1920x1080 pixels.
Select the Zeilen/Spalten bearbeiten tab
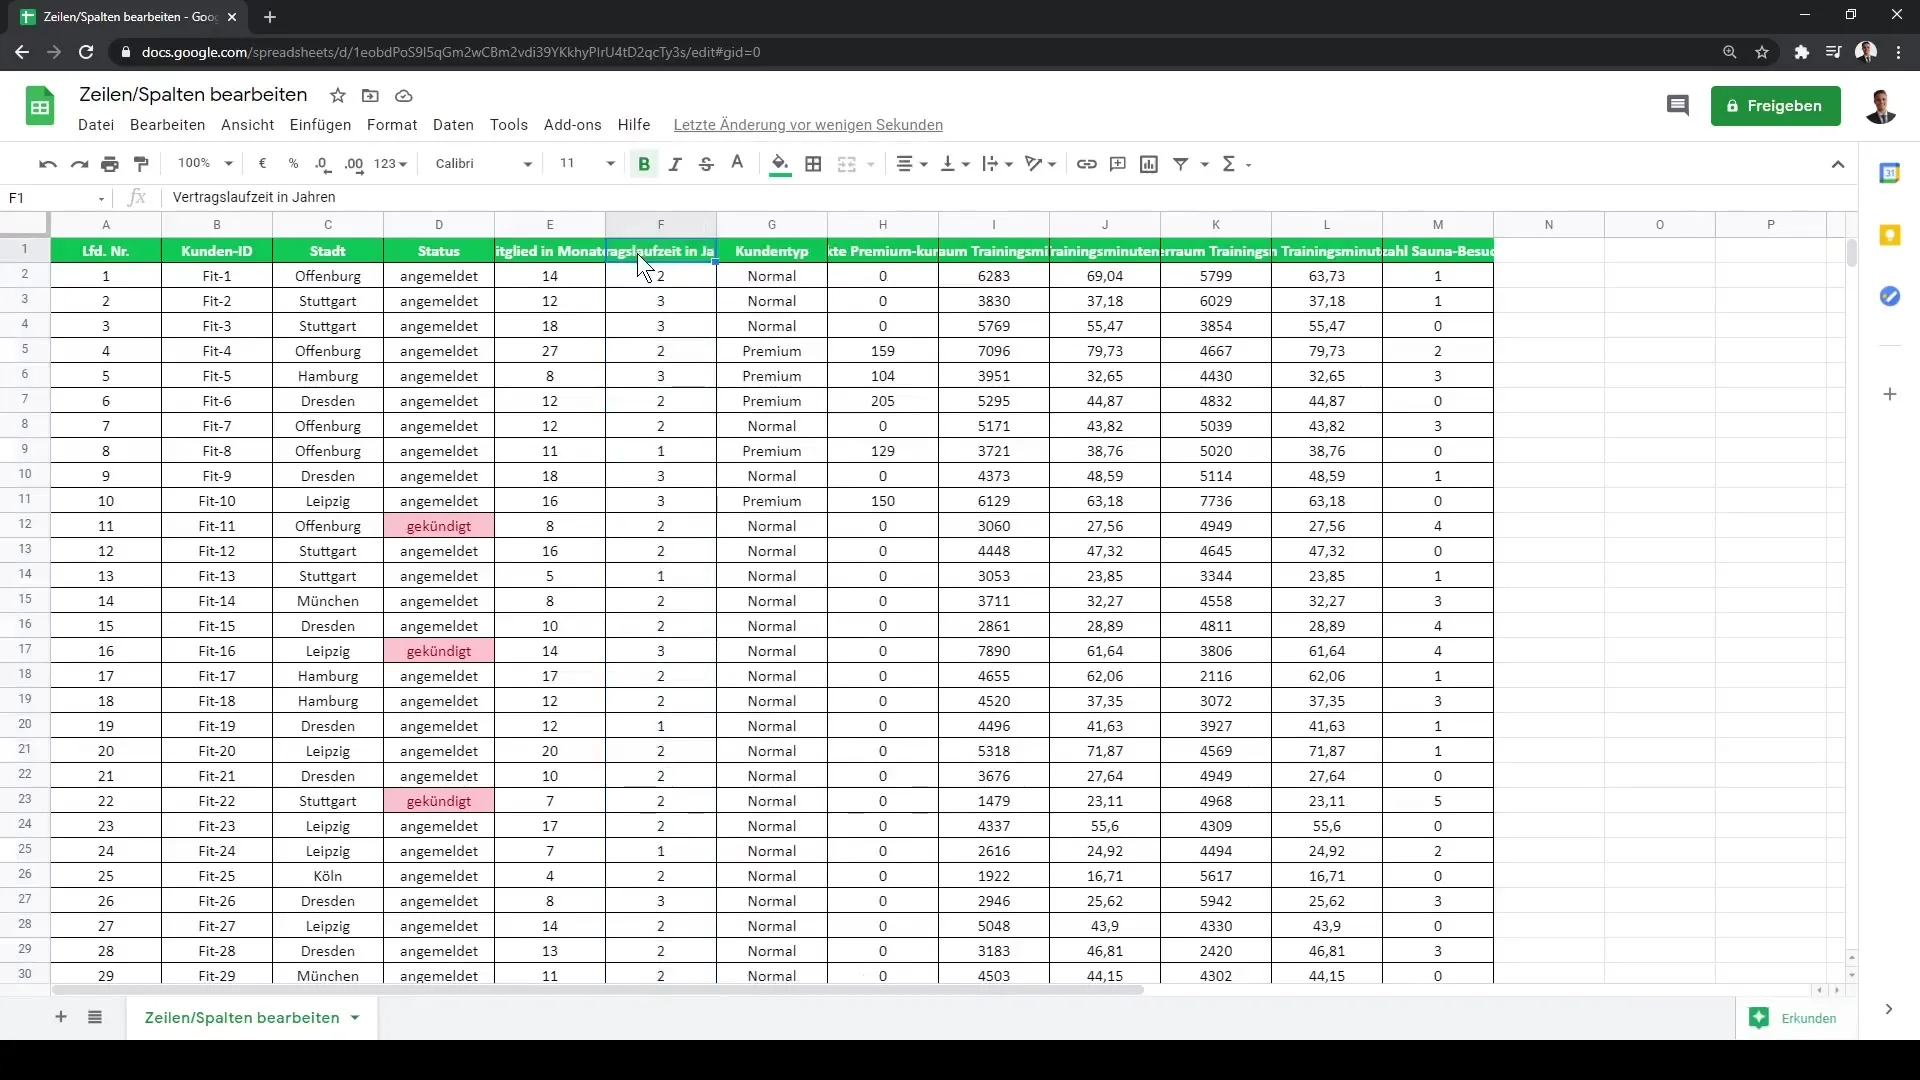pyautogui.click(x=241, y=1018)
